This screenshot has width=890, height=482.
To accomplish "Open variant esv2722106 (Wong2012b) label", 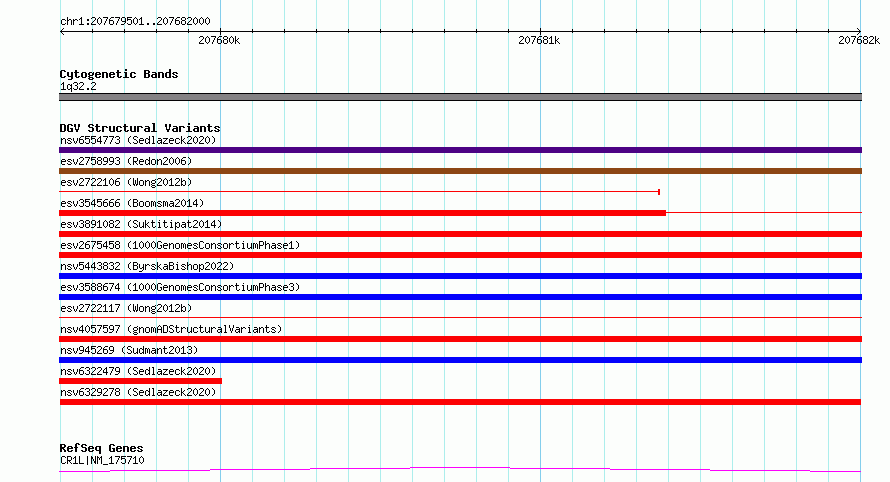I will tap(126, 182).
